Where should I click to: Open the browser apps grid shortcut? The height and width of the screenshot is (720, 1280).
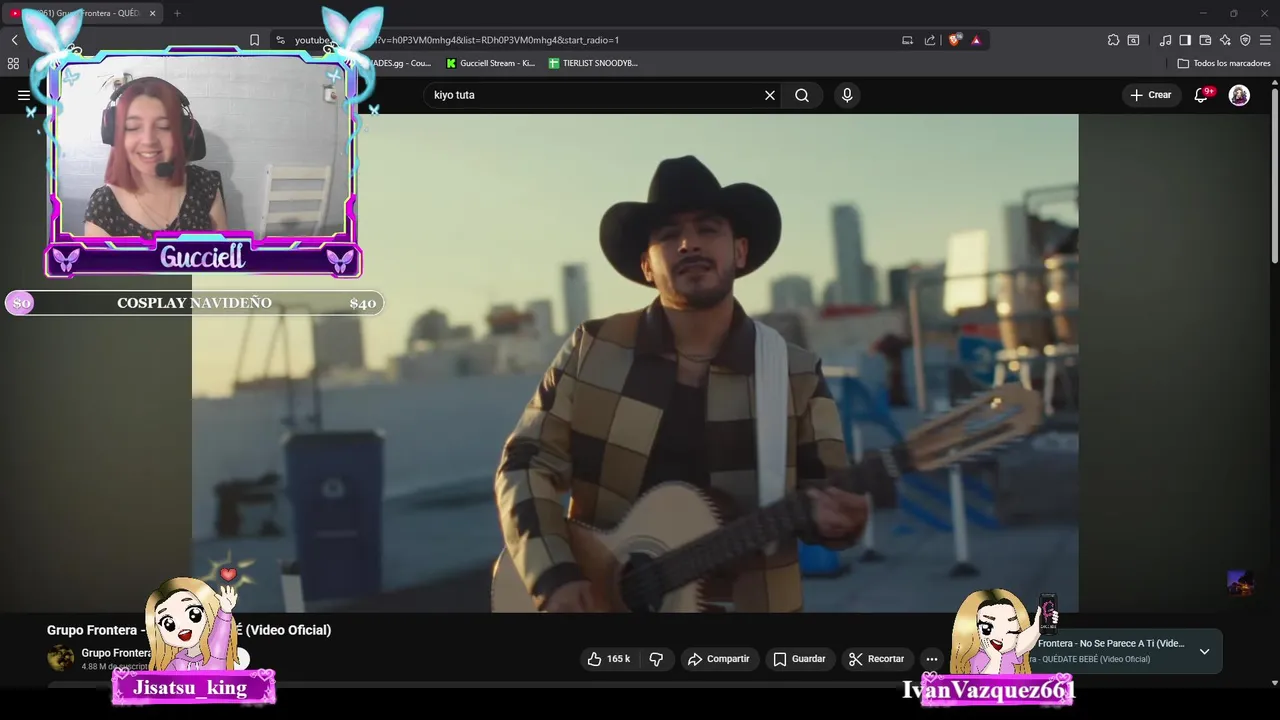click(x=13, y=63)
